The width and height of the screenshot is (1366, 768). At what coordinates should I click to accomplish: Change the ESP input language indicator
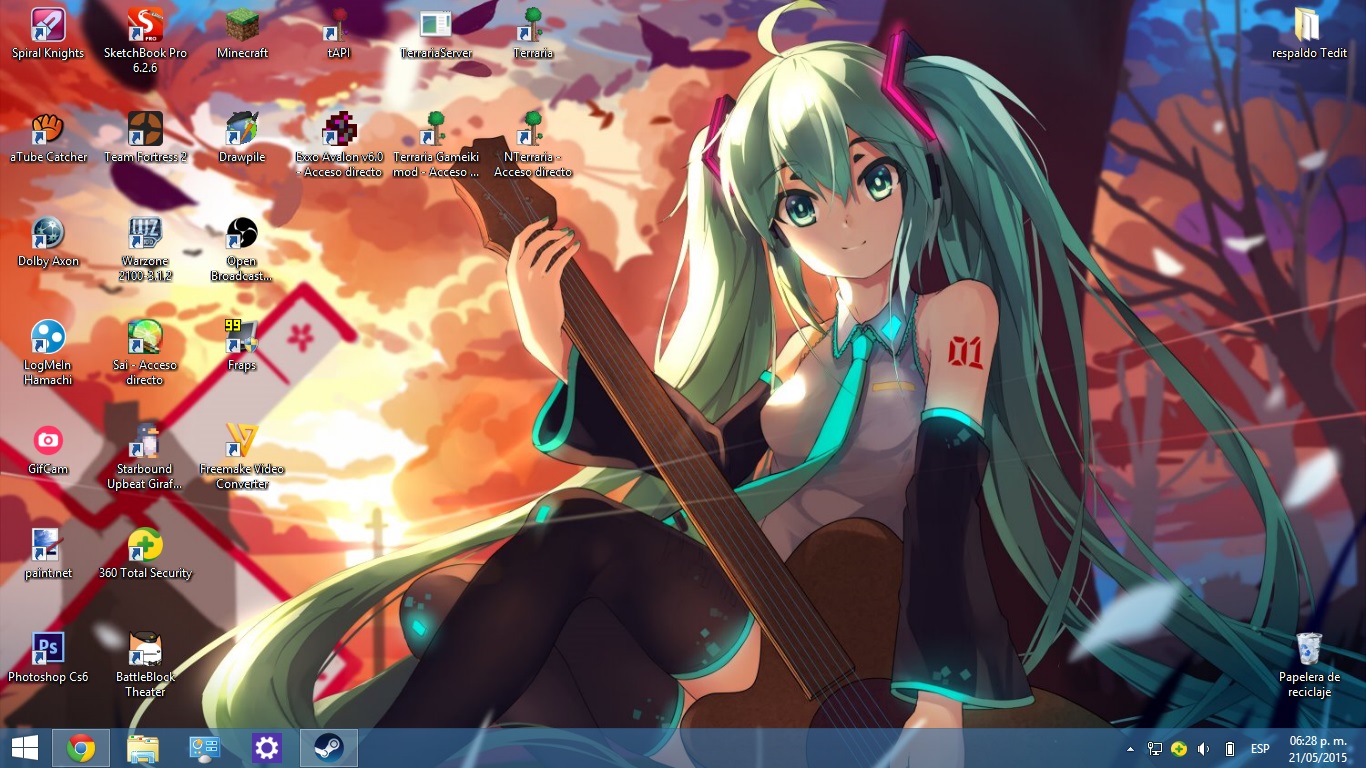pyautogui.click(x=1260, y=748)
